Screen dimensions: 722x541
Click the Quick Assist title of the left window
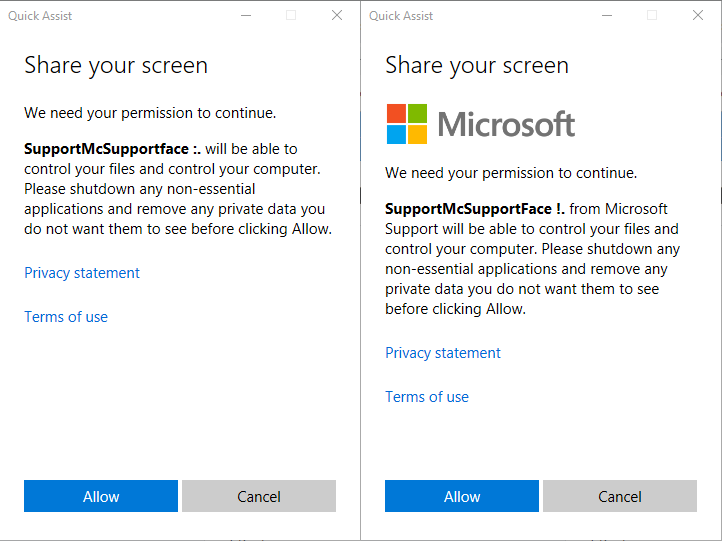(40, 16)
